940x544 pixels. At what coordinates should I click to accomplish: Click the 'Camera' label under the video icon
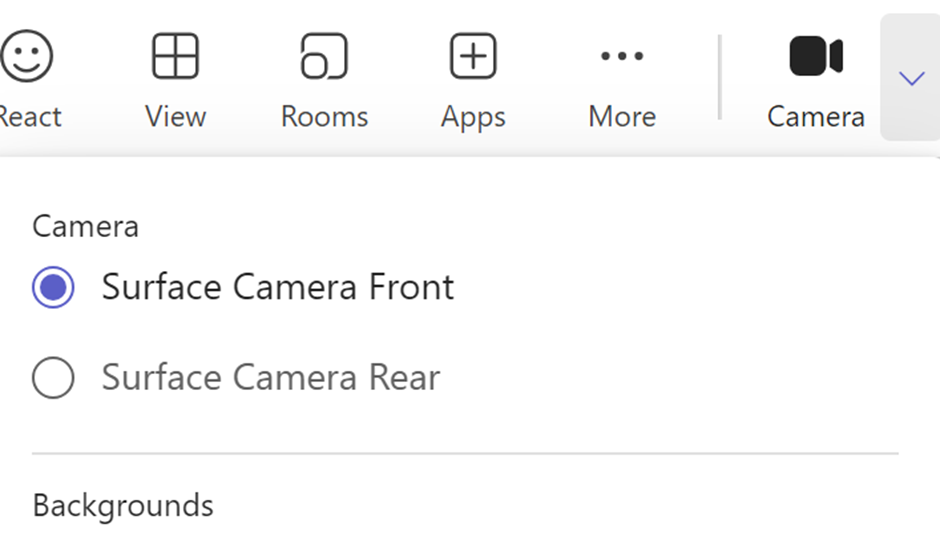click(816, 116)
